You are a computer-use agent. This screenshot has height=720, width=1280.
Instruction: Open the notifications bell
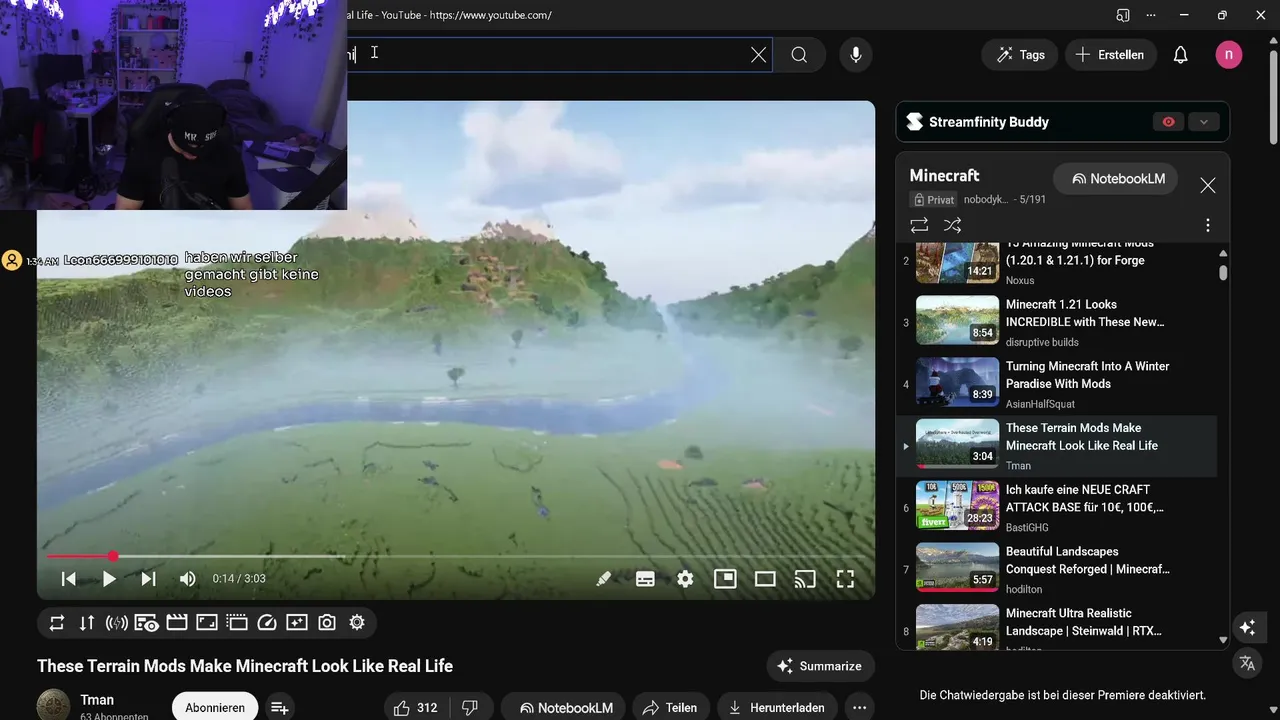tap(1181, 55)
